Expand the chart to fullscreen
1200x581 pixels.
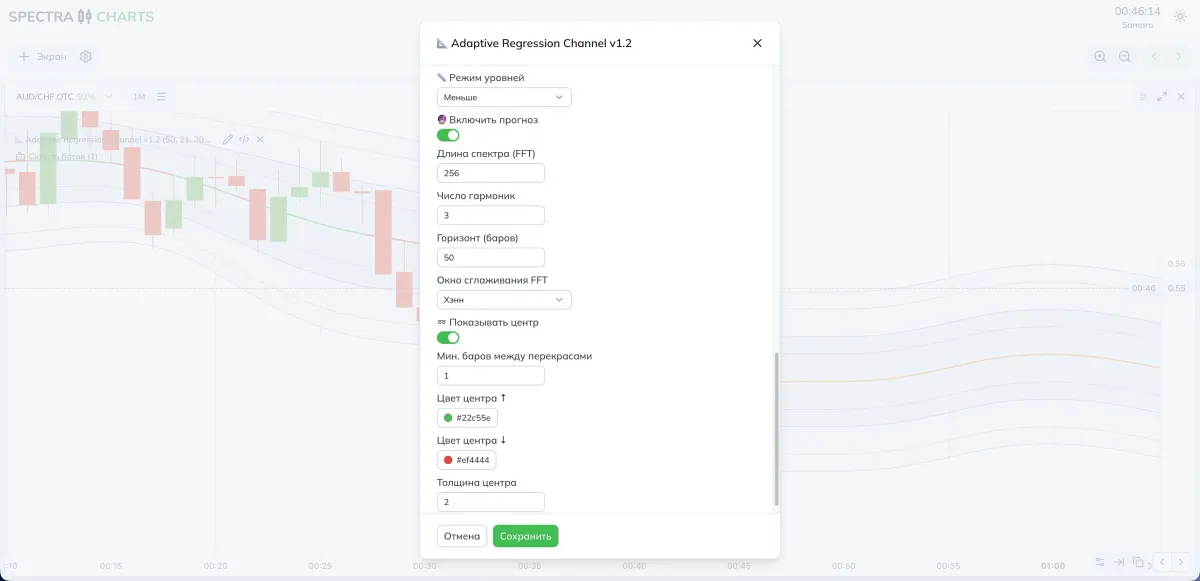[x=1162, y=97]
